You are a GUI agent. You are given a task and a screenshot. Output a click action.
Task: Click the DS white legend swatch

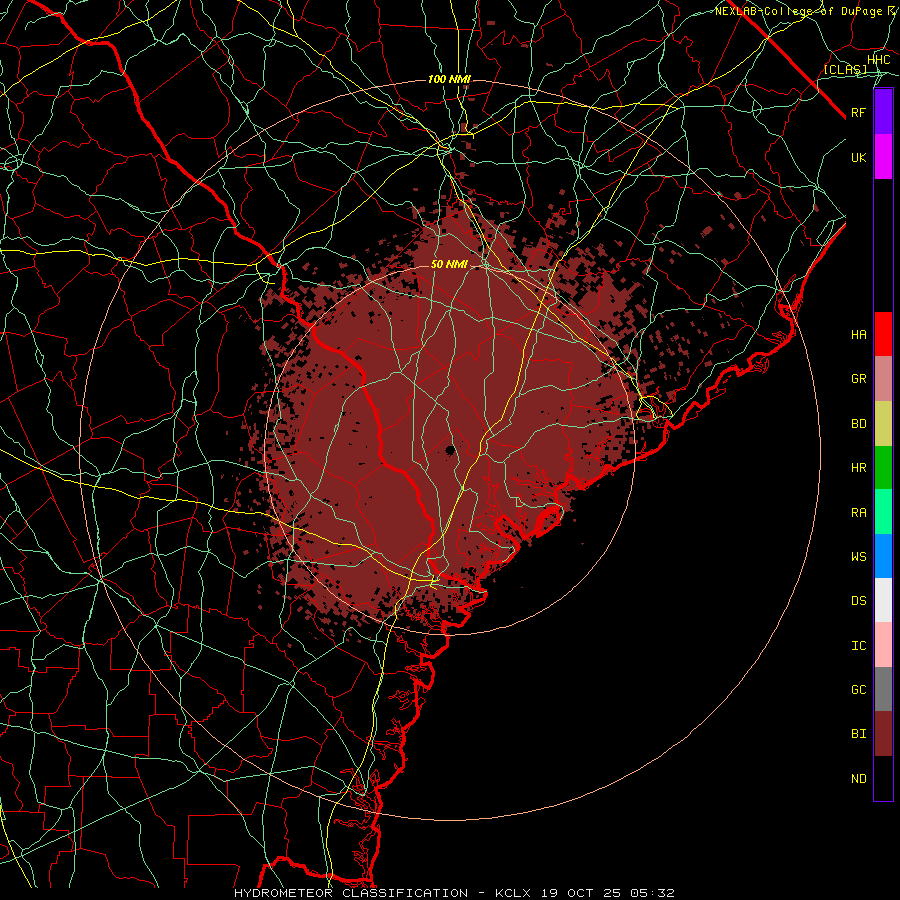point(883,600)
